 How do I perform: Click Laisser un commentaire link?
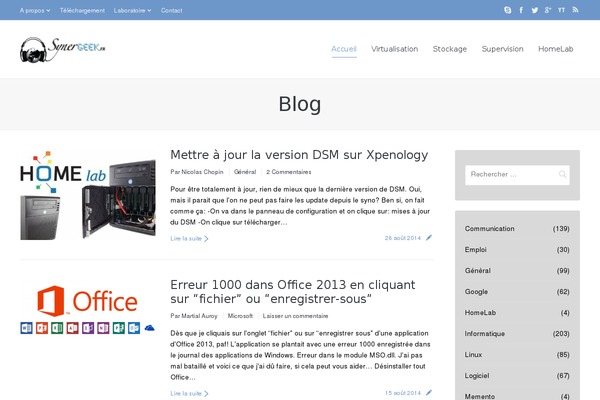click(295, 316)
